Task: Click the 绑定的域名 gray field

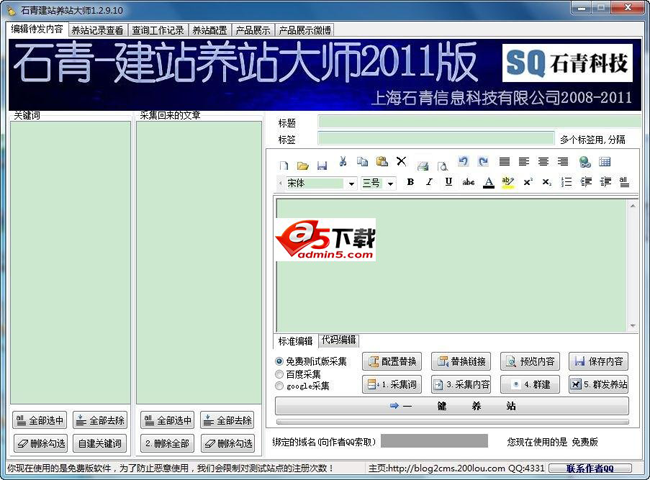Action: tap(434, 441)
